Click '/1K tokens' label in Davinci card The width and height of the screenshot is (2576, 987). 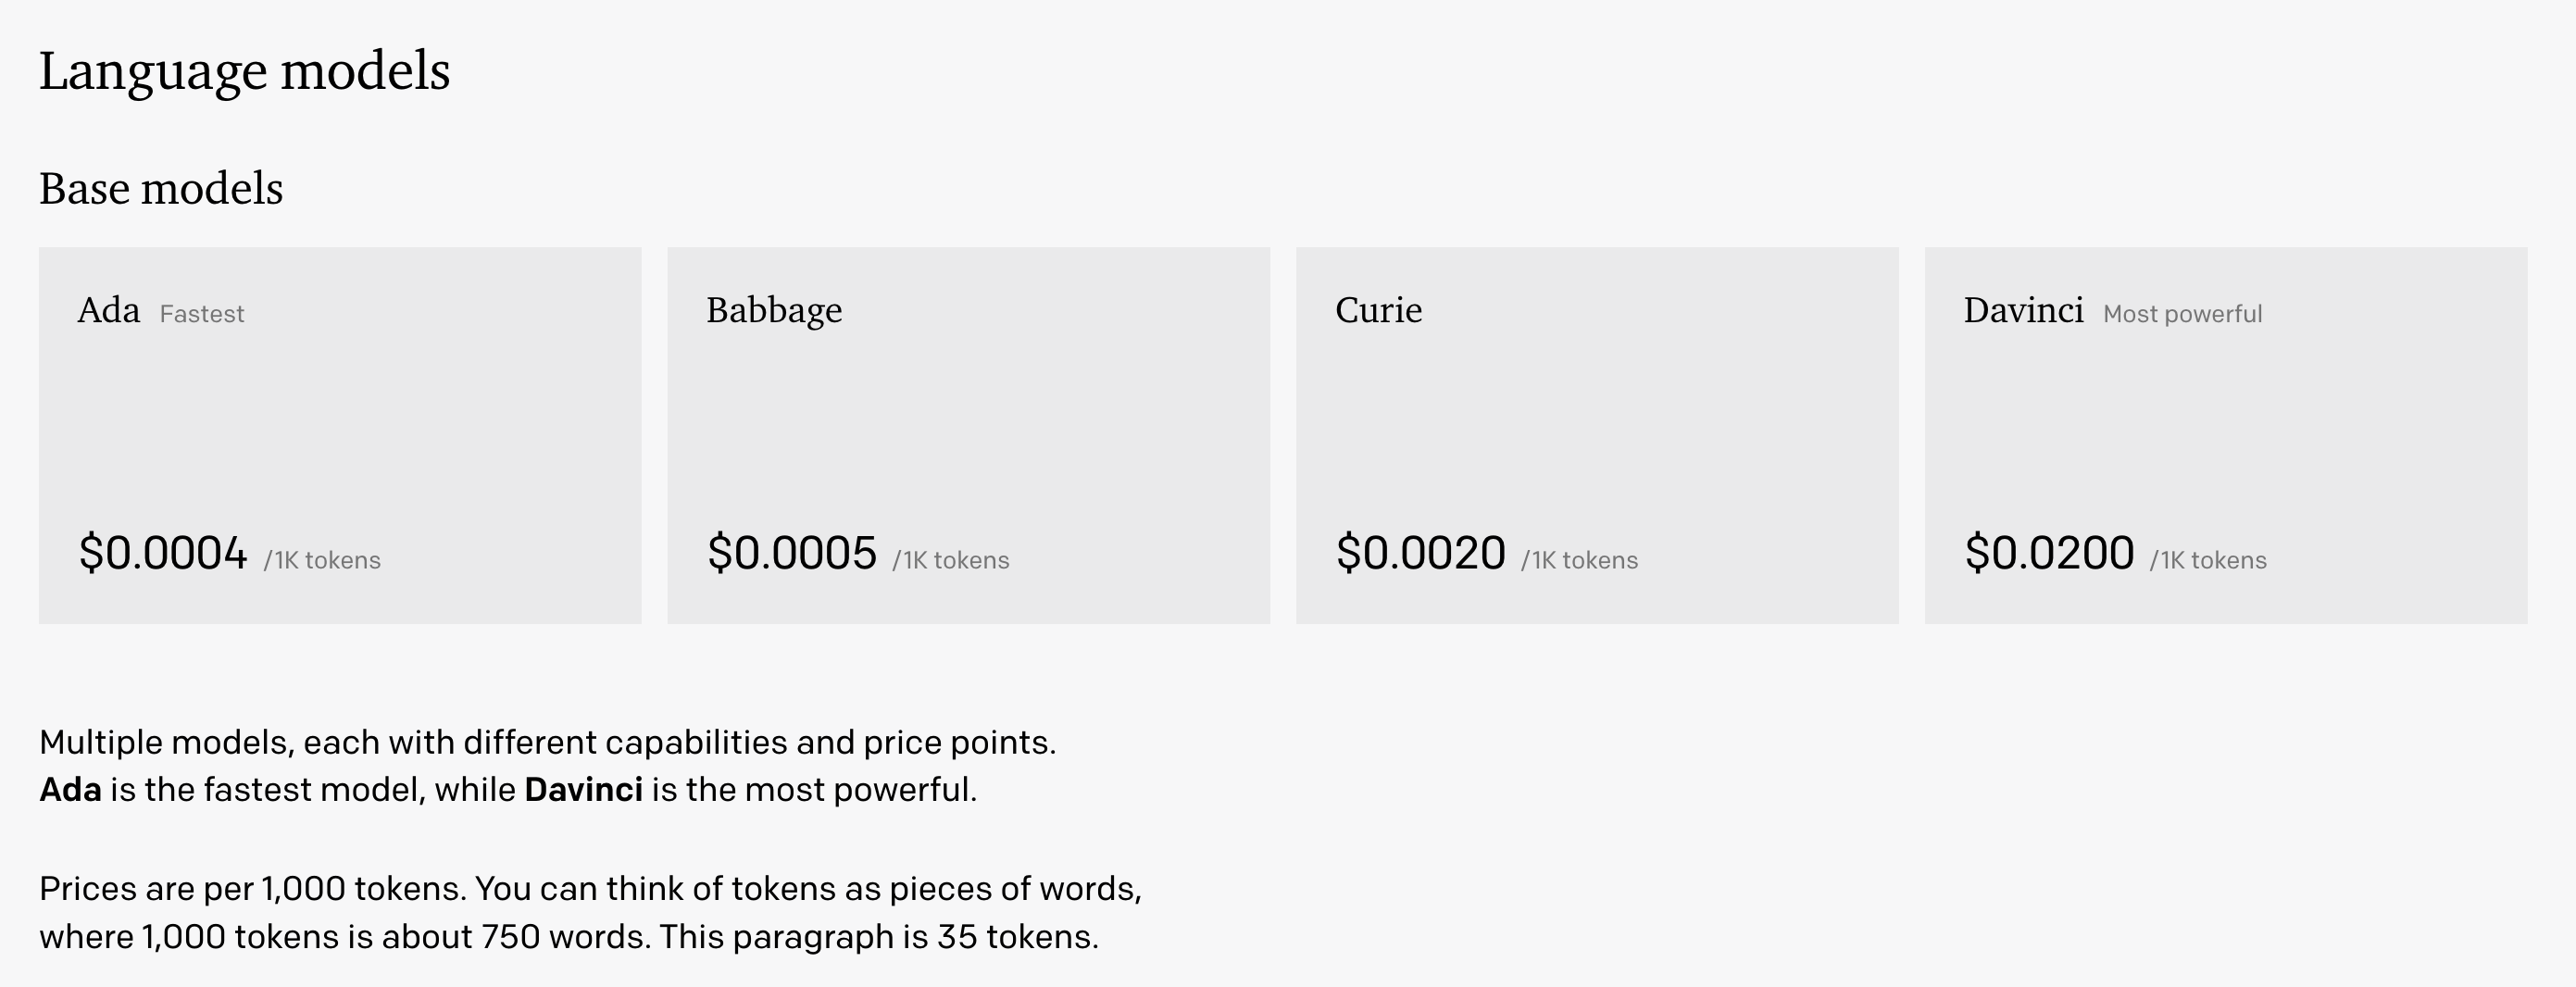pyautogui.click(x=2208, y=560)
